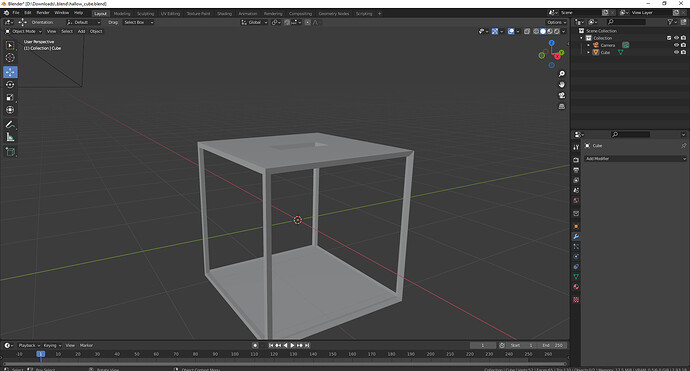Open the Global transform orientation dropdown

click(x=254, y=22)
